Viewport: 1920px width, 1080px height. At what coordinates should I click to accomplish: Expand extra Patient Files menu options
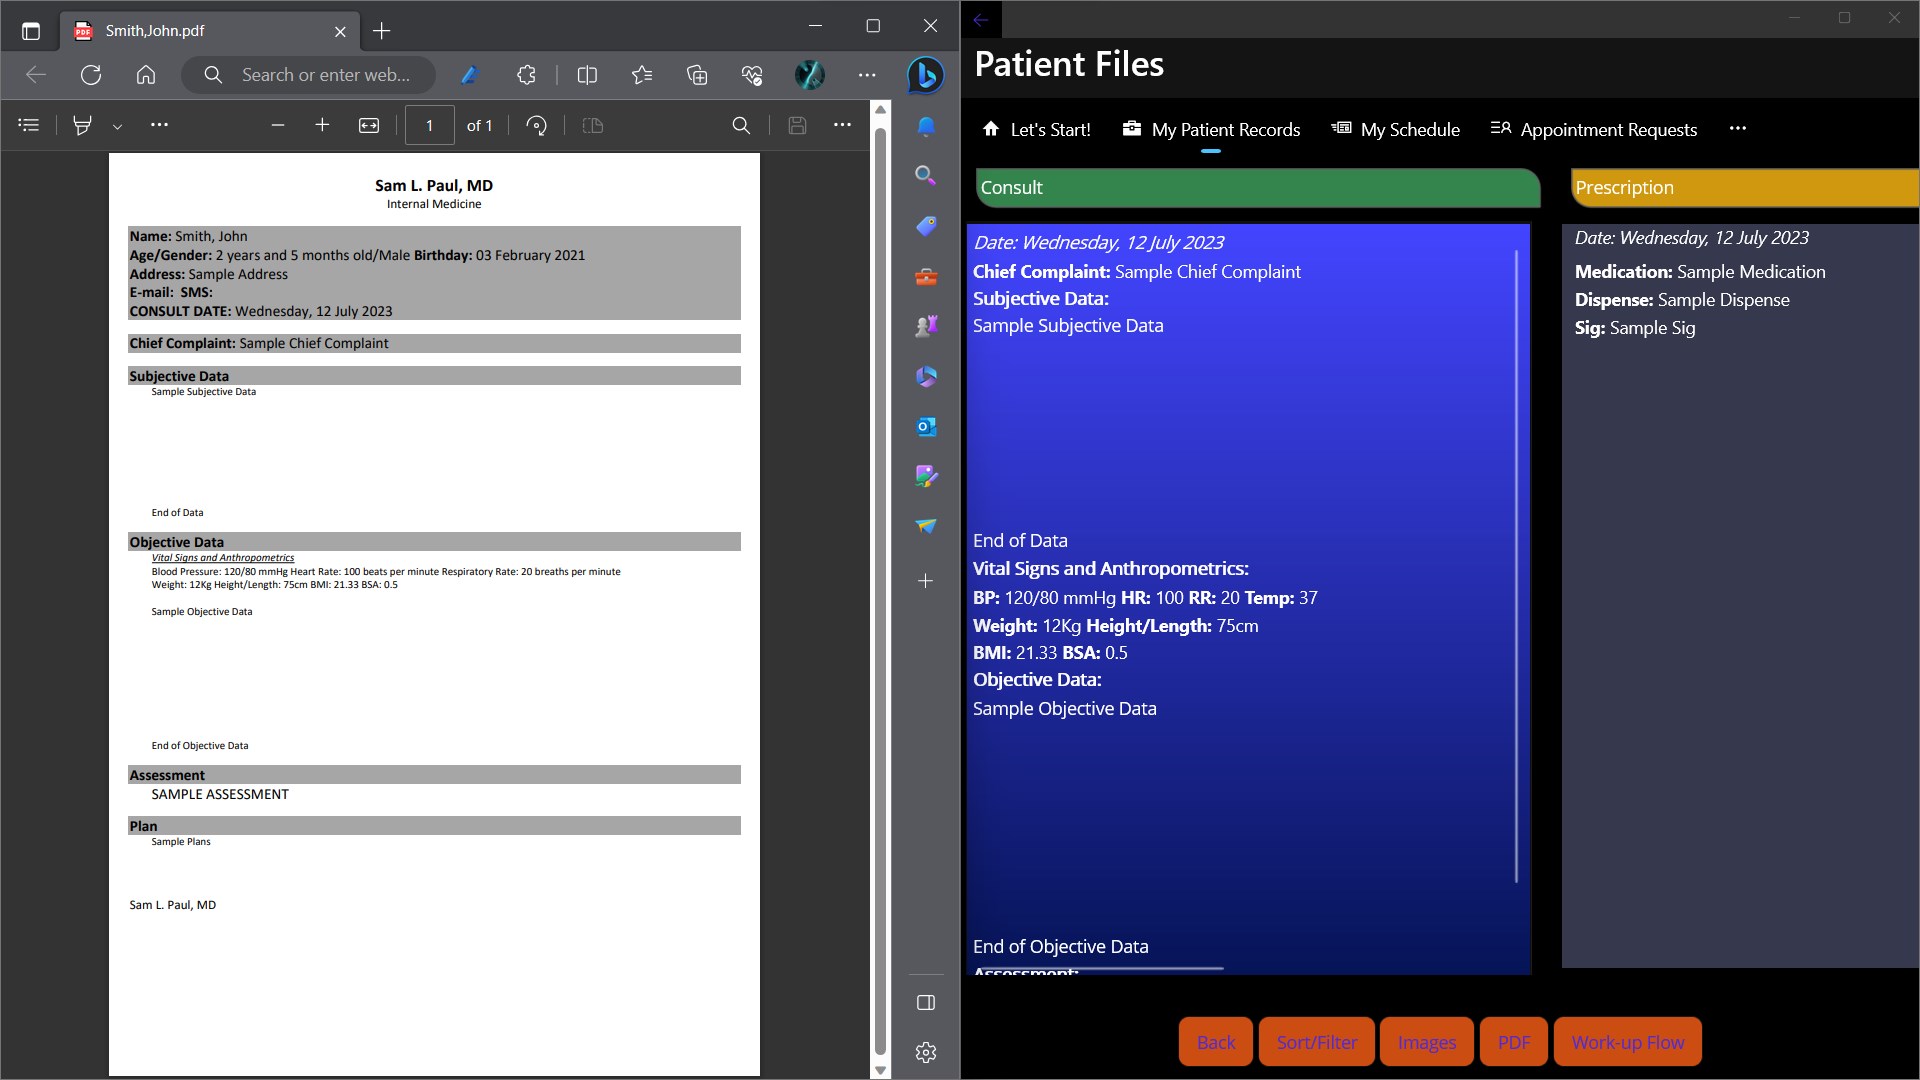pyautogui.click(x=1739, y=128)
